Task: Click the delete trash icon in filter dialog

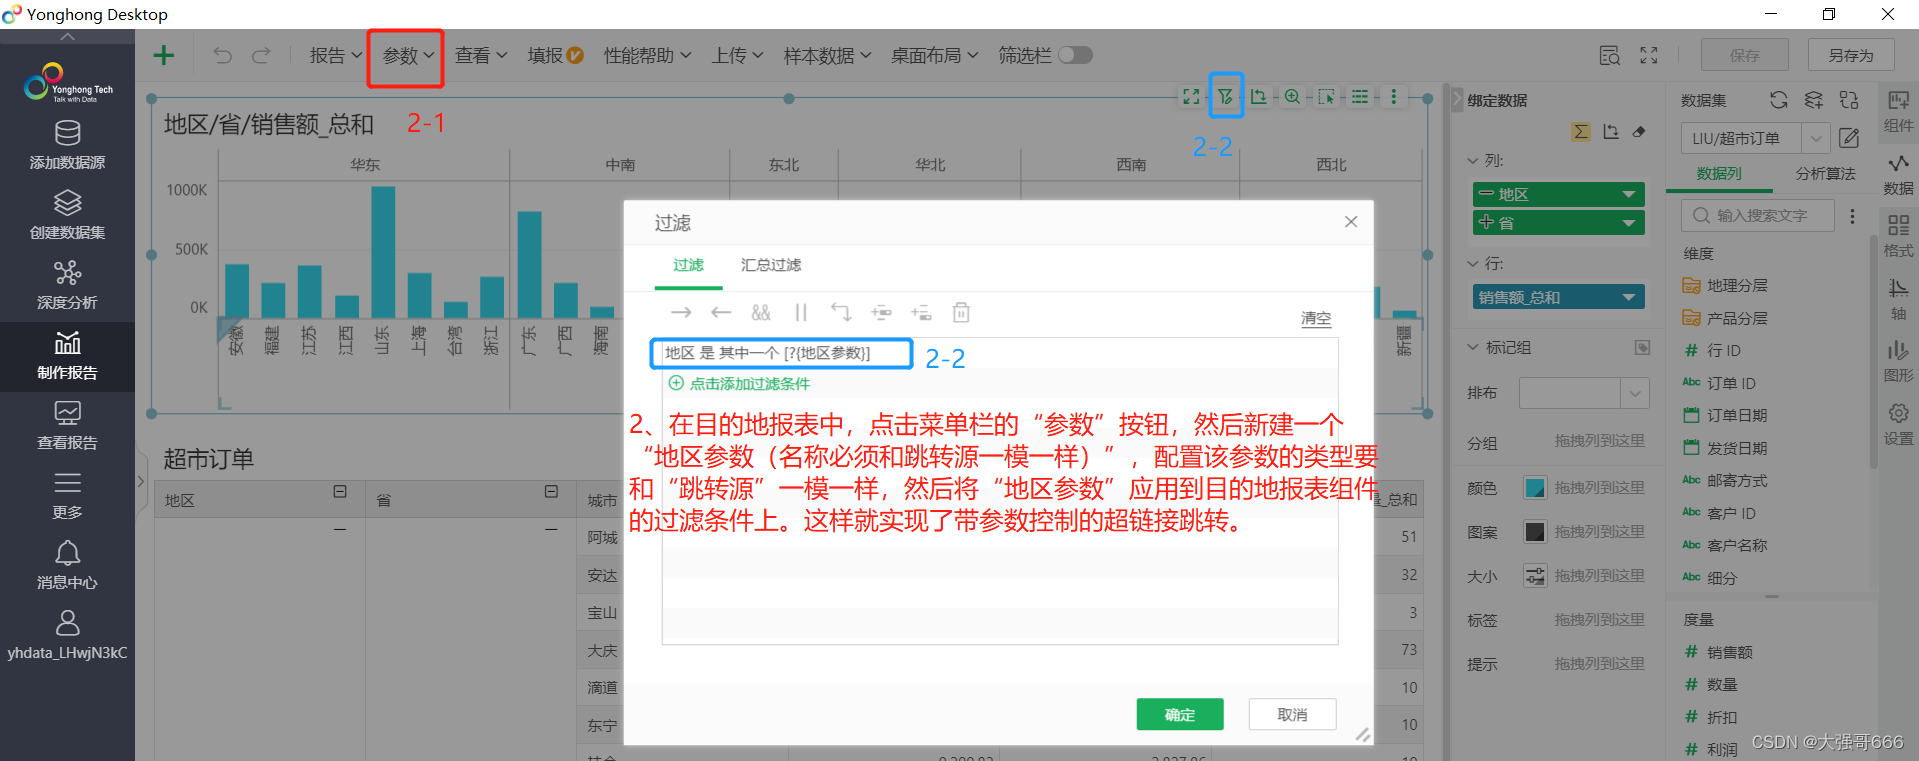Action: coord(961,313)
